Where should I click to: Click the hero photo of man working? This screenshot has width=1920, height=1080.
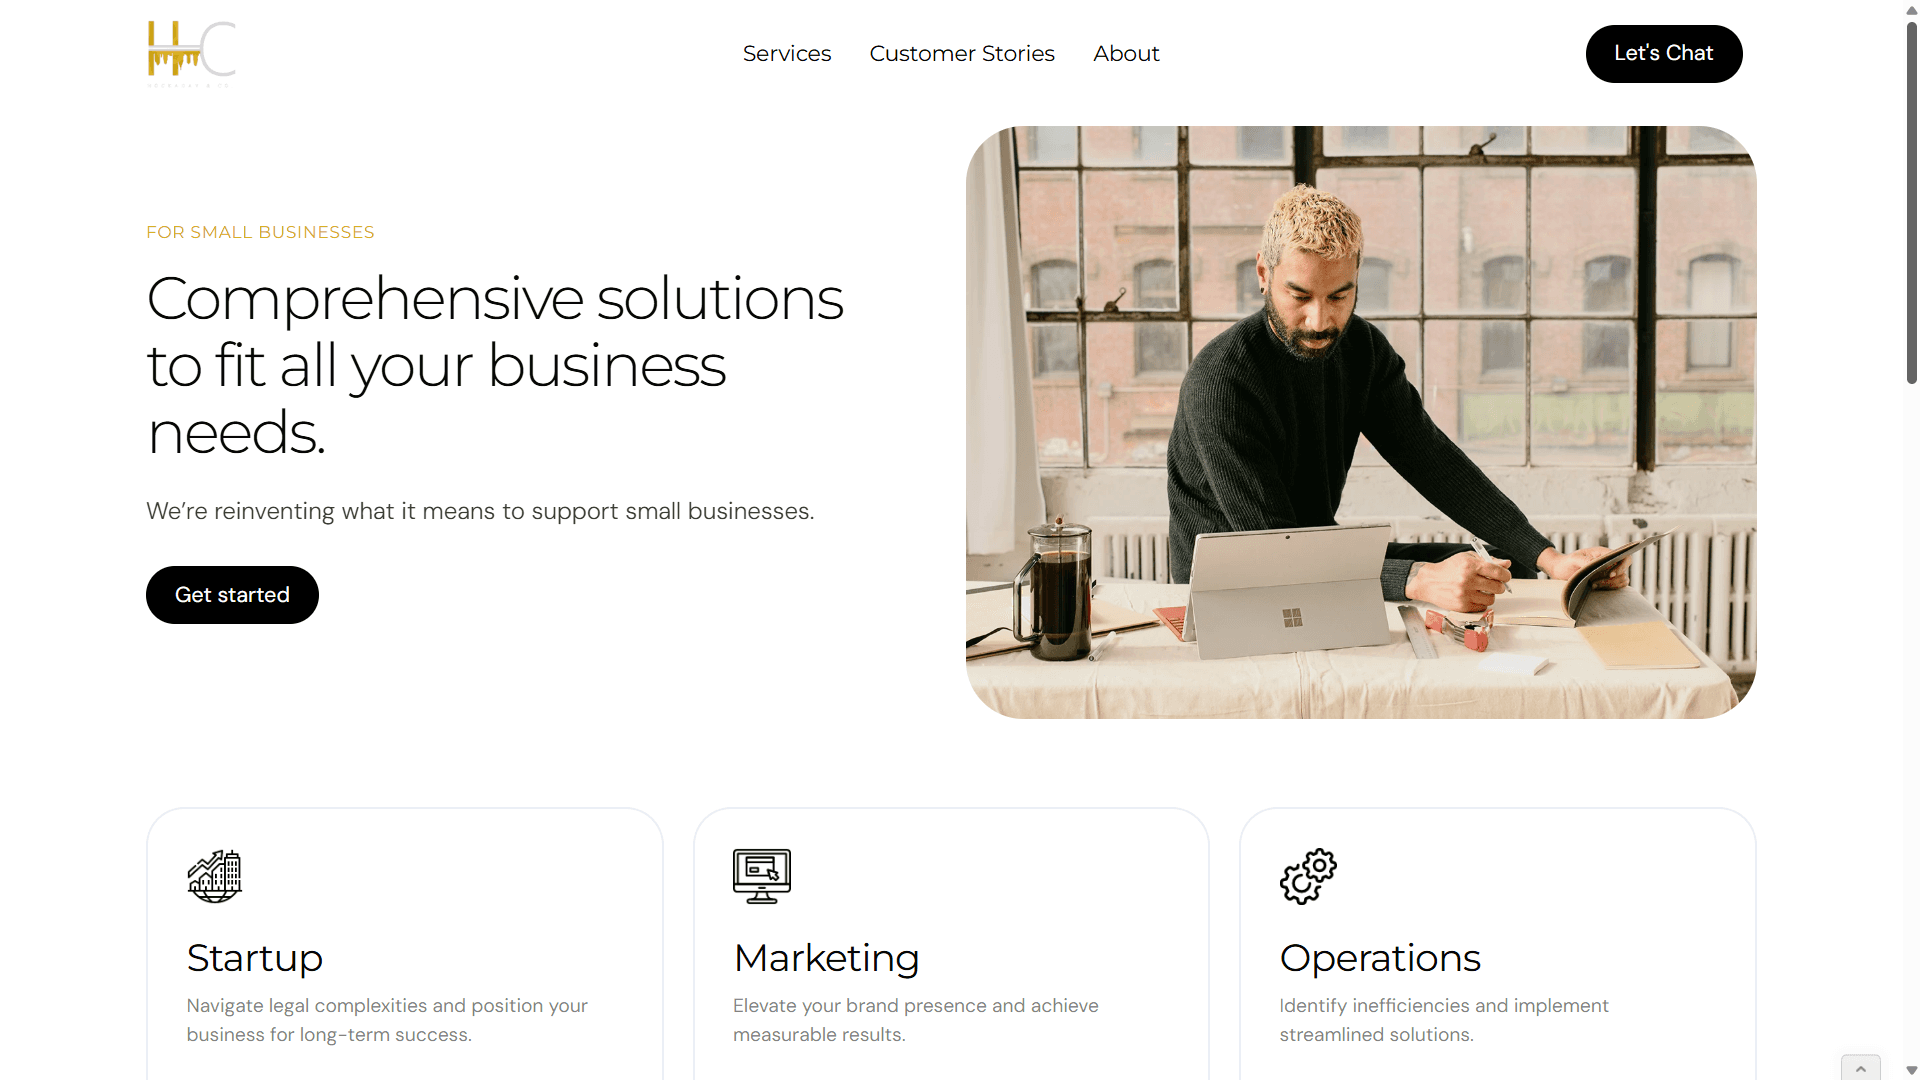pyautogui.click(x=1361, y=422)
